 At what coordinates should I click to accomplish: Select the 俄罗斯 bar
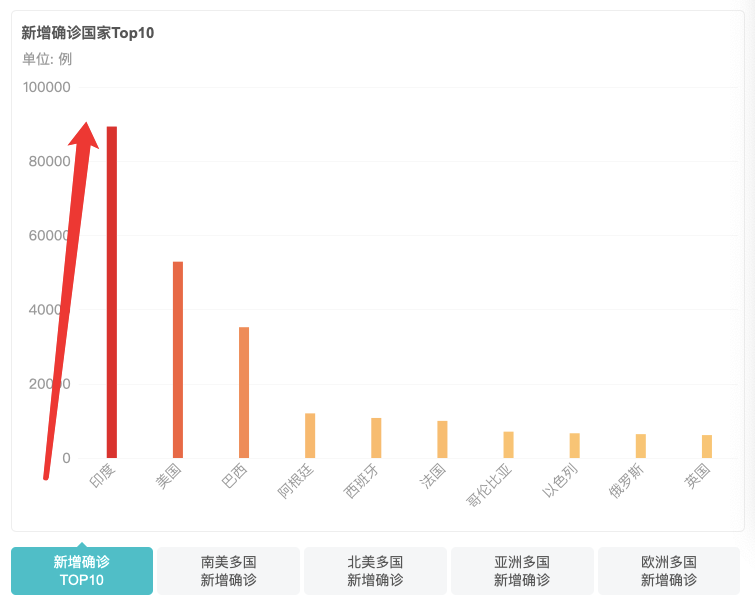pyautogui.click(x=641, y=446)
